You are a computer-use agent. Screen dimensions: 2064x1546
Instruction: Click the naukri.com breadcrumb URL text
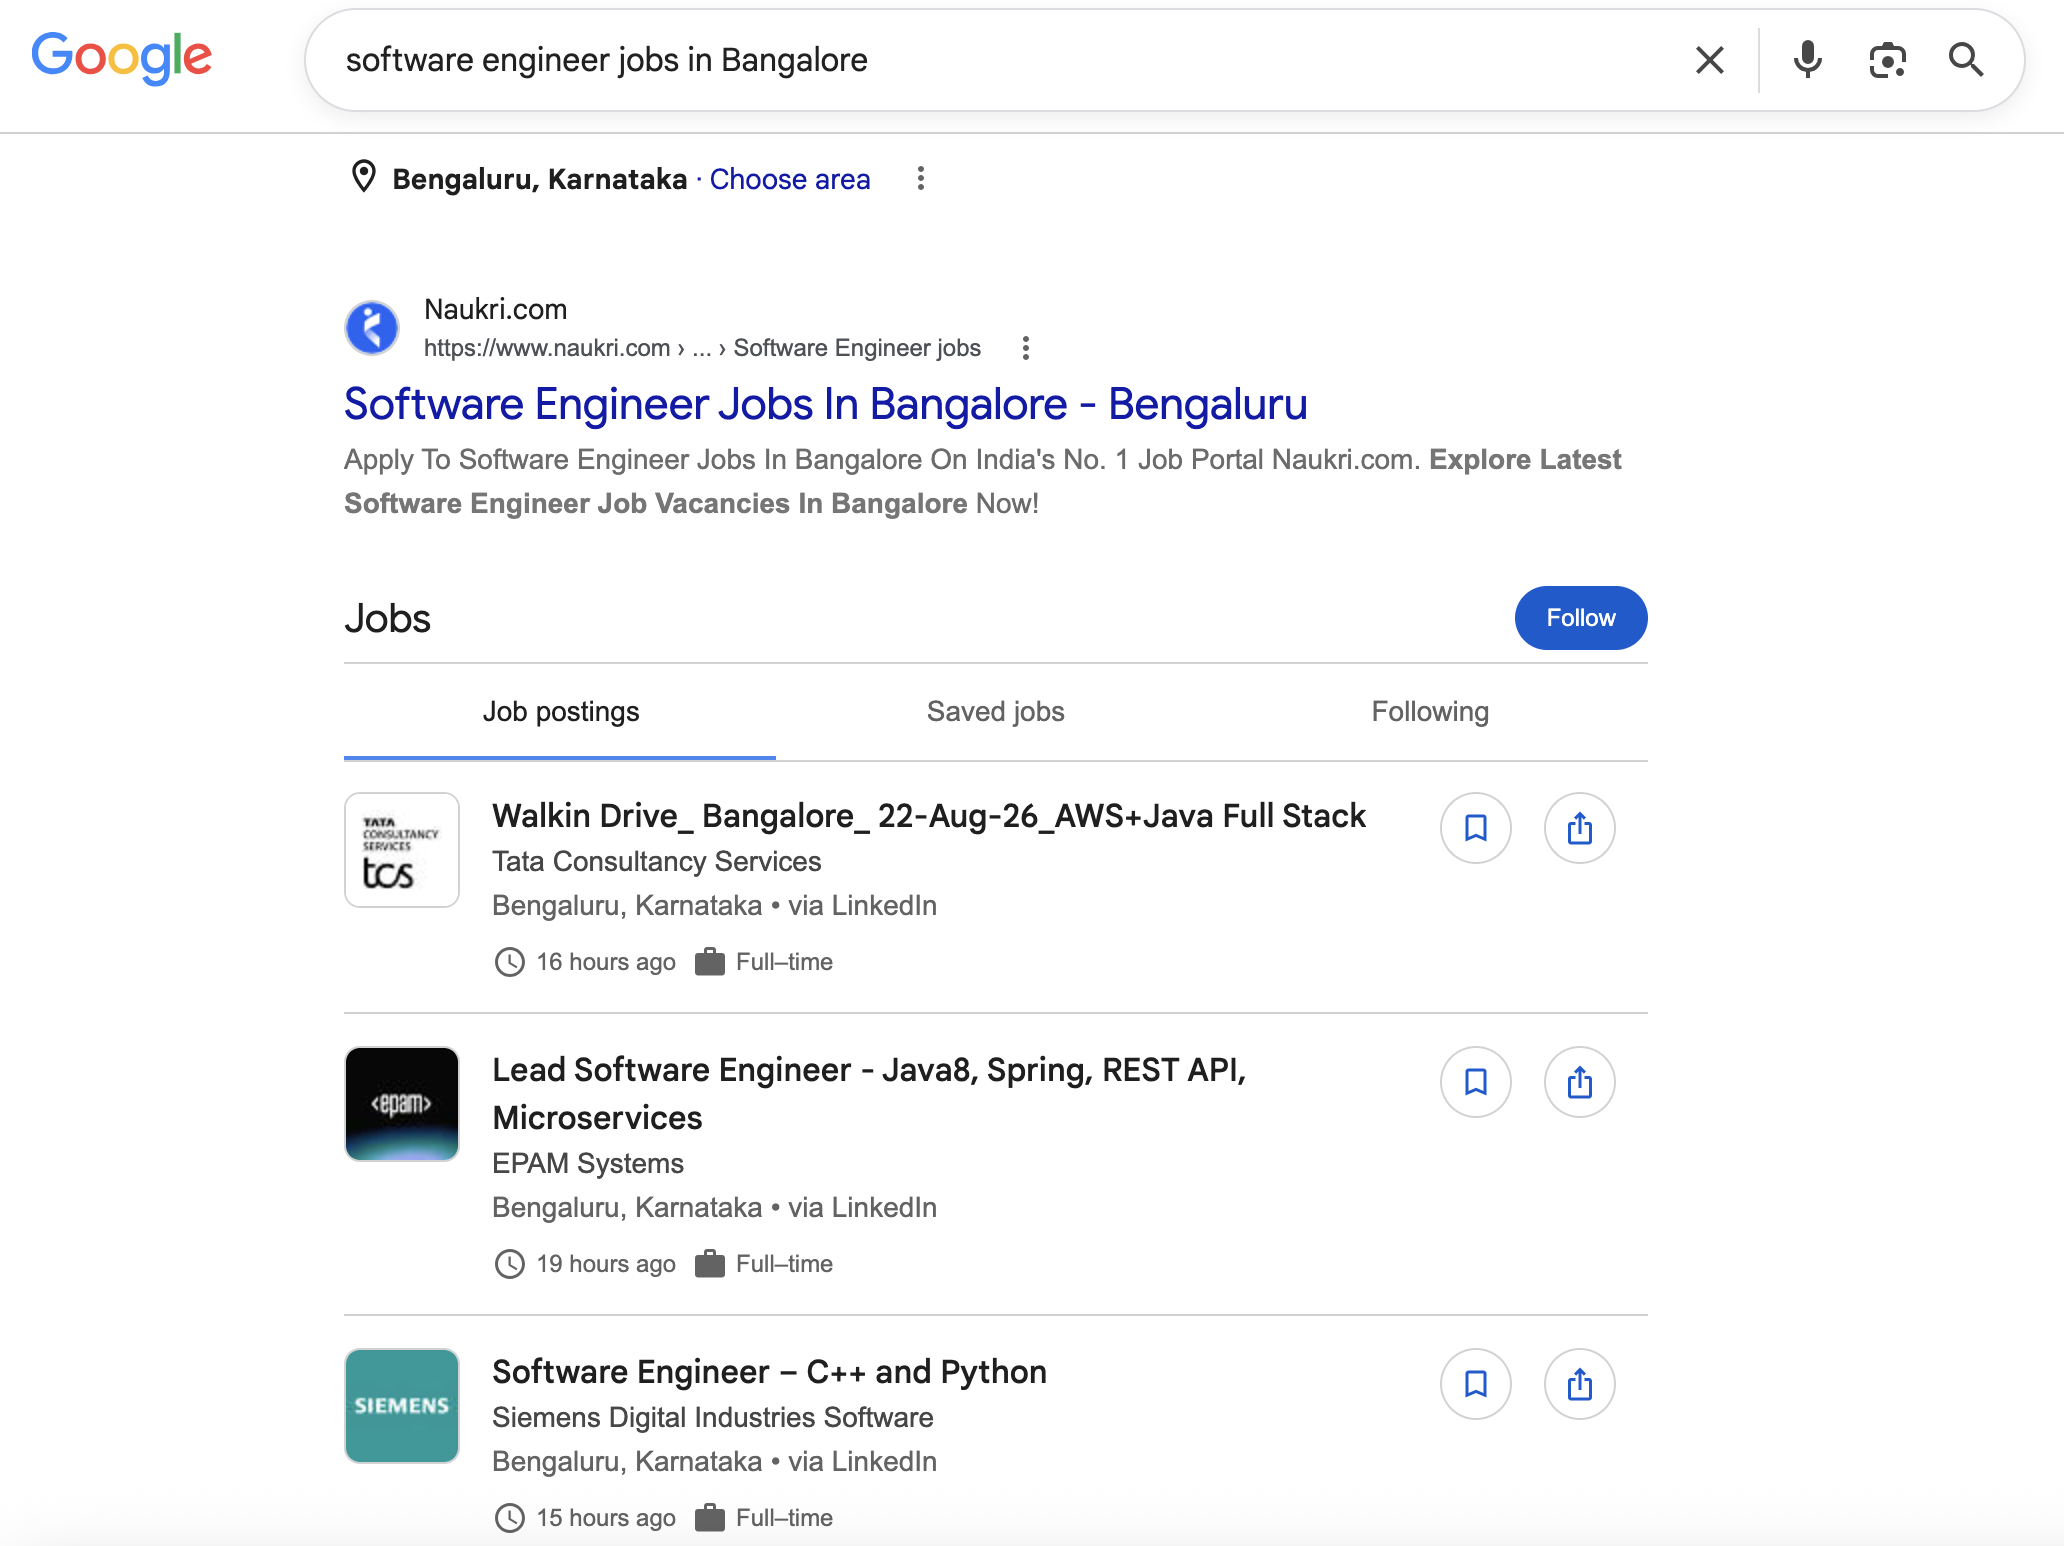(702, 348)
